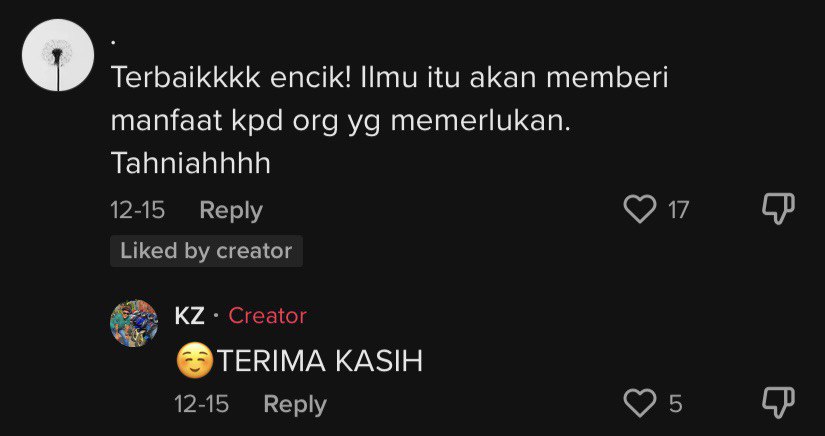Open KZ username profile link
This screenshot has width=825, height=436.
(189, 316)
